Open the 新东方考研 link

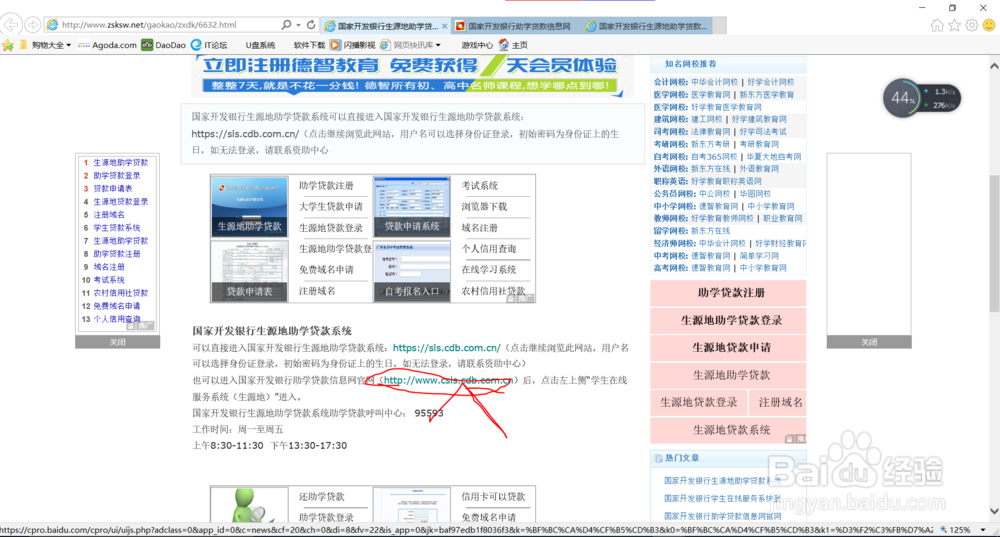(710, 144)
